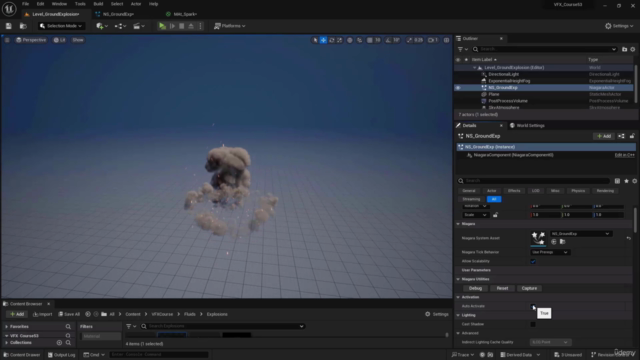The image size is (640, 360).
Task: Collapse the Niagara section
Action: pyautogui.click(x=458, y=224)
